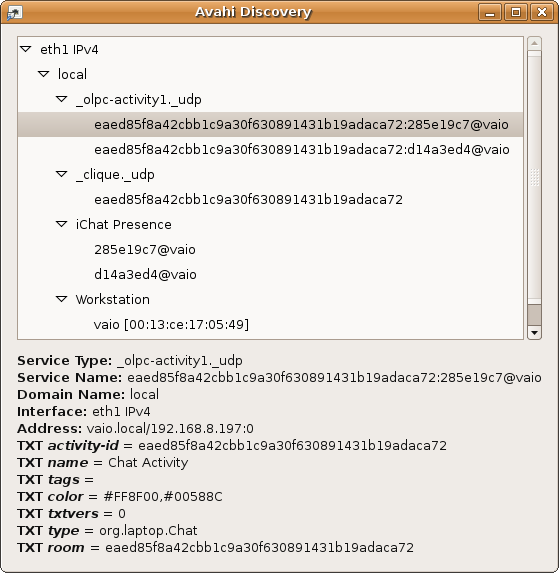Screen dimensions: 559x573
Task: Collapse the _olpc-activity1._udp service group
Action: click(x=61, y=99)
